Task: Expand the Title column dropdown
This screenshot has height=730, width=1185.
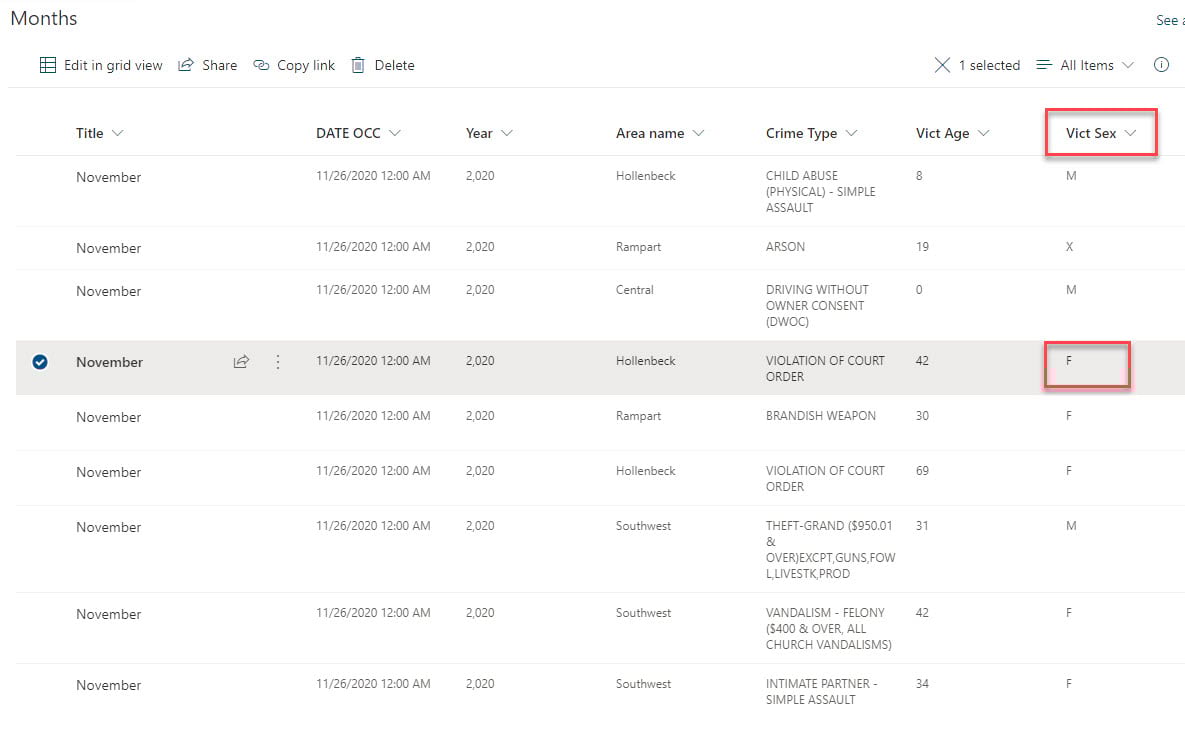Action: point(118,133)
